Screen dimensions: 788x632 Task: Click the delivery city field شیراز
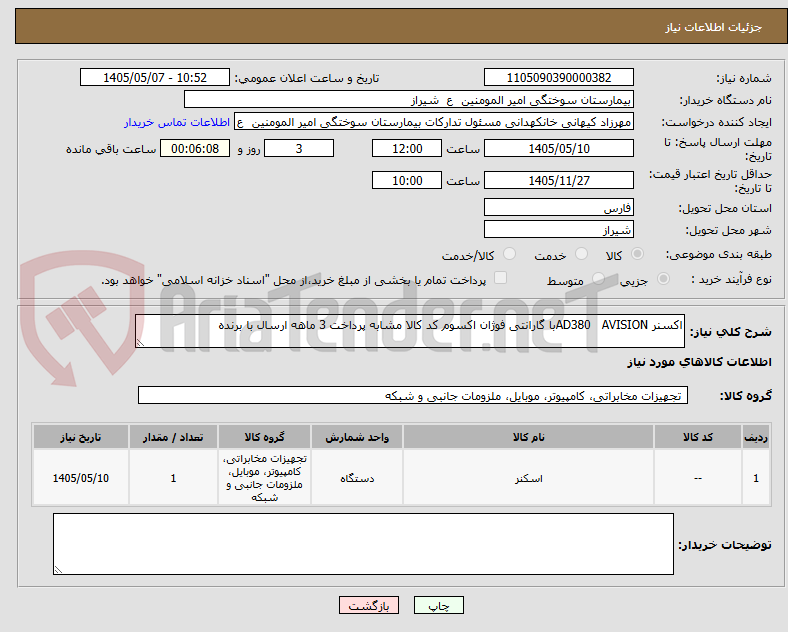(x=558, y=230)
